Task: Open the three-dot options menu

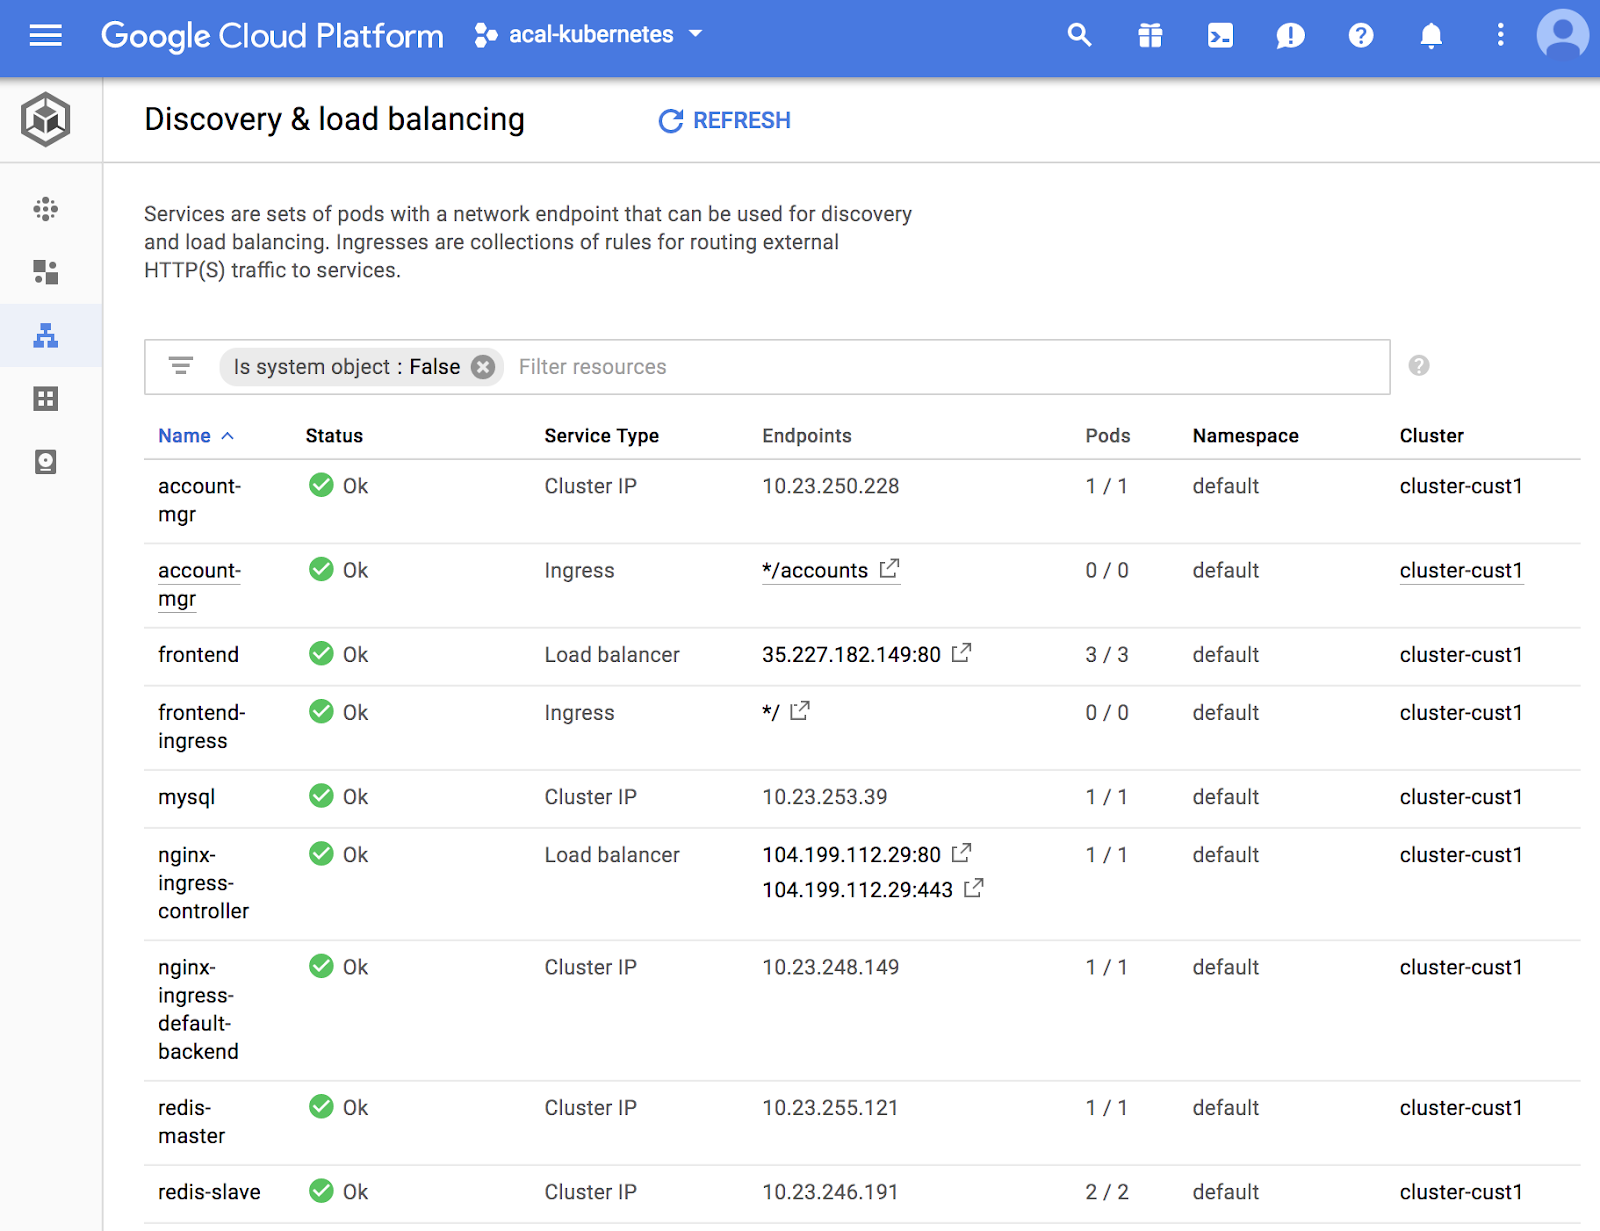Action: [1500, 35]
